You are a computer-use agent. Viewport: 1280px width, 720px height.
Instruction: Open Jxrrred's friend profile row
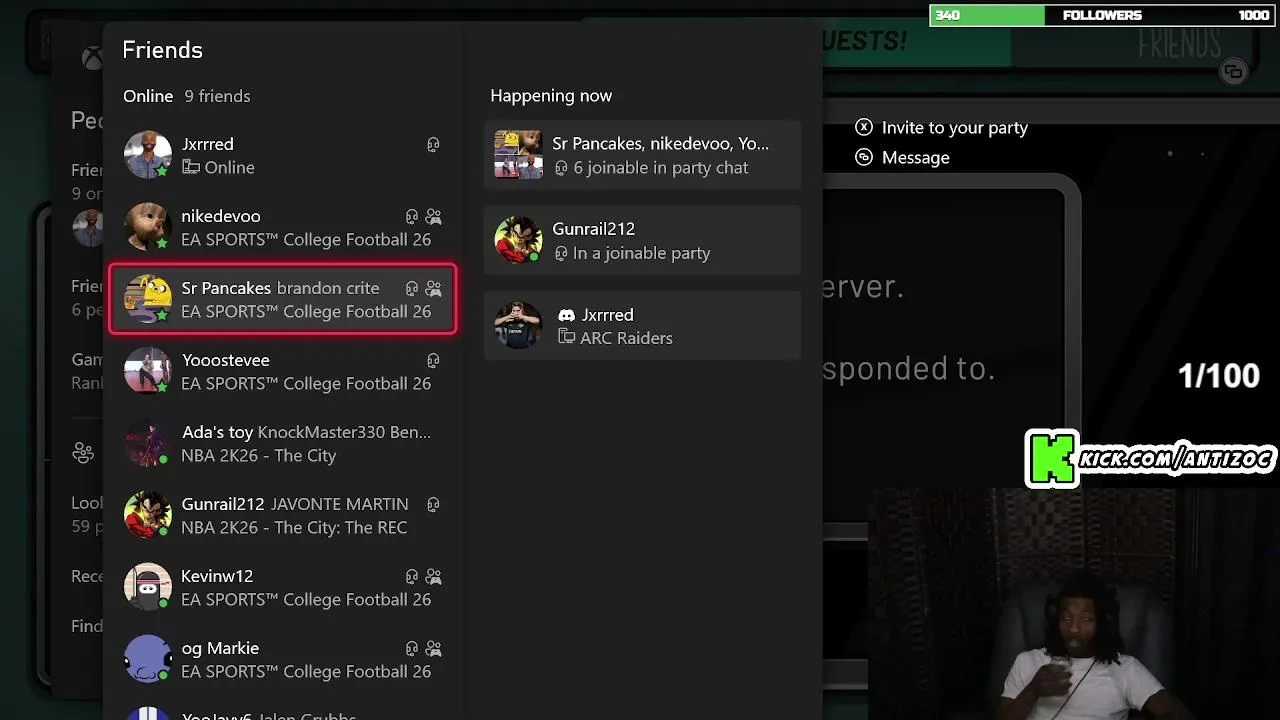coord(282,156)
